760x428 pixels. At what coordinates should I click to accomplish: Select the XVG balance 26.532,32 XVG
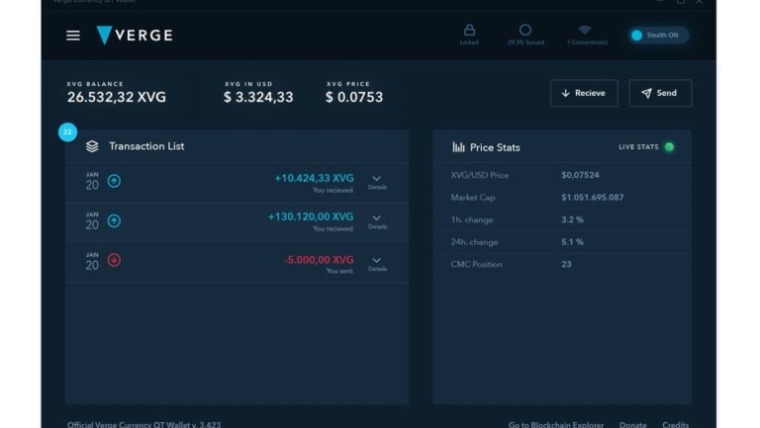tap(116, 97)
